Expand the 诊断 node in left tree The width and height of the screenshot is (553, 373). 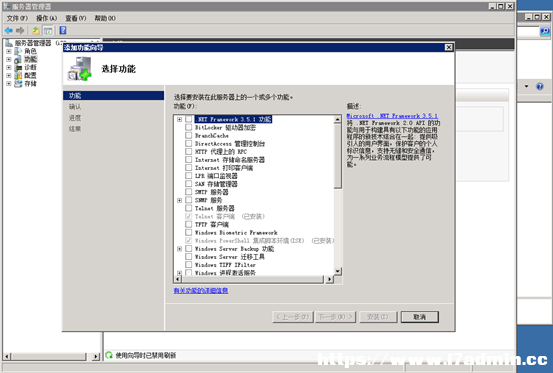tap(9, 67)
